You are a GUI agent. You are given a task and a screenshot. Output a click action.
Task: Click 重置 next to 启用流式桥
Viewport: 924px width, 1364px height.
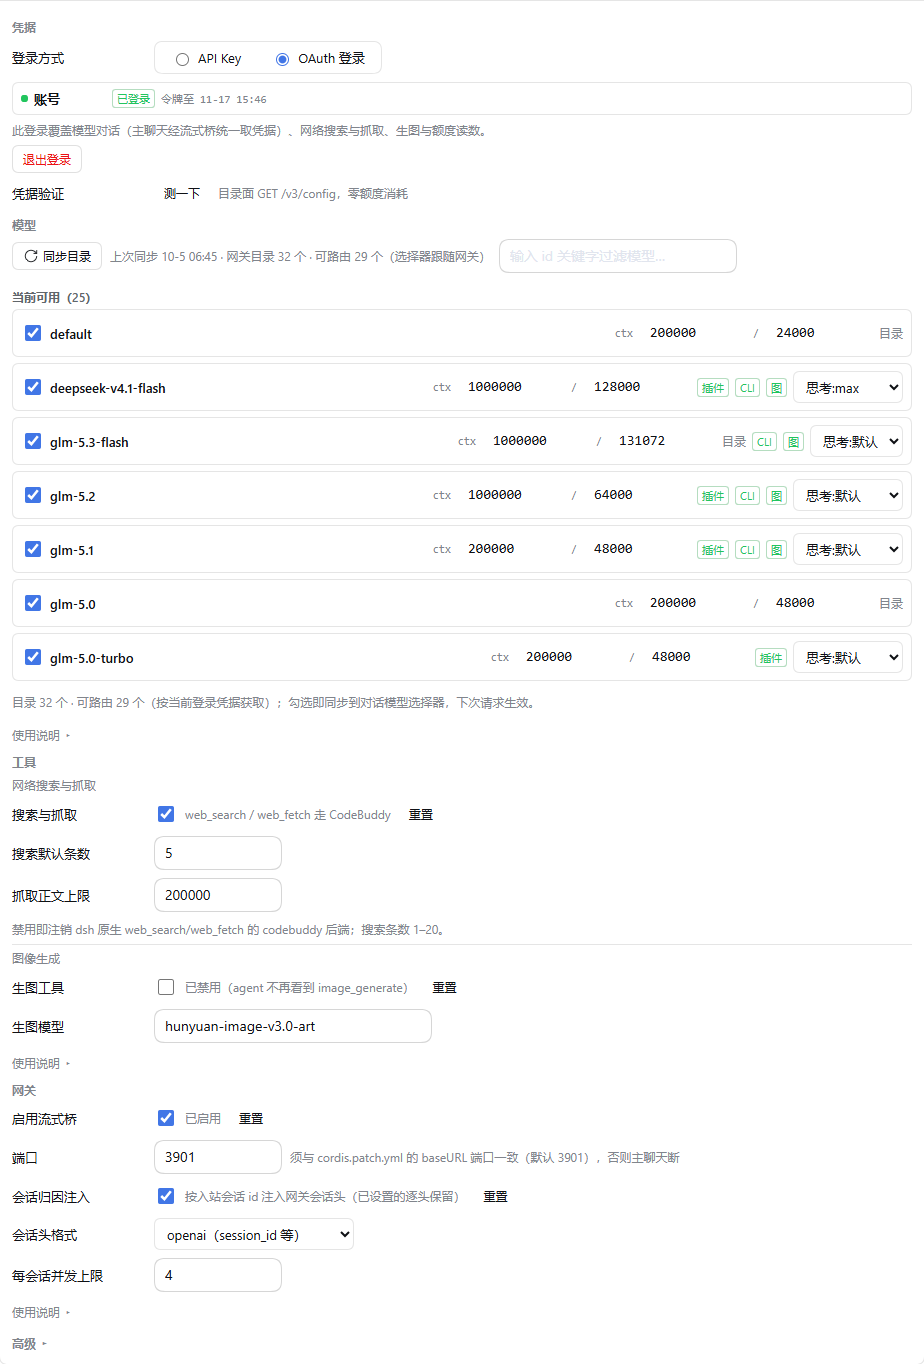click(251, 1119)
